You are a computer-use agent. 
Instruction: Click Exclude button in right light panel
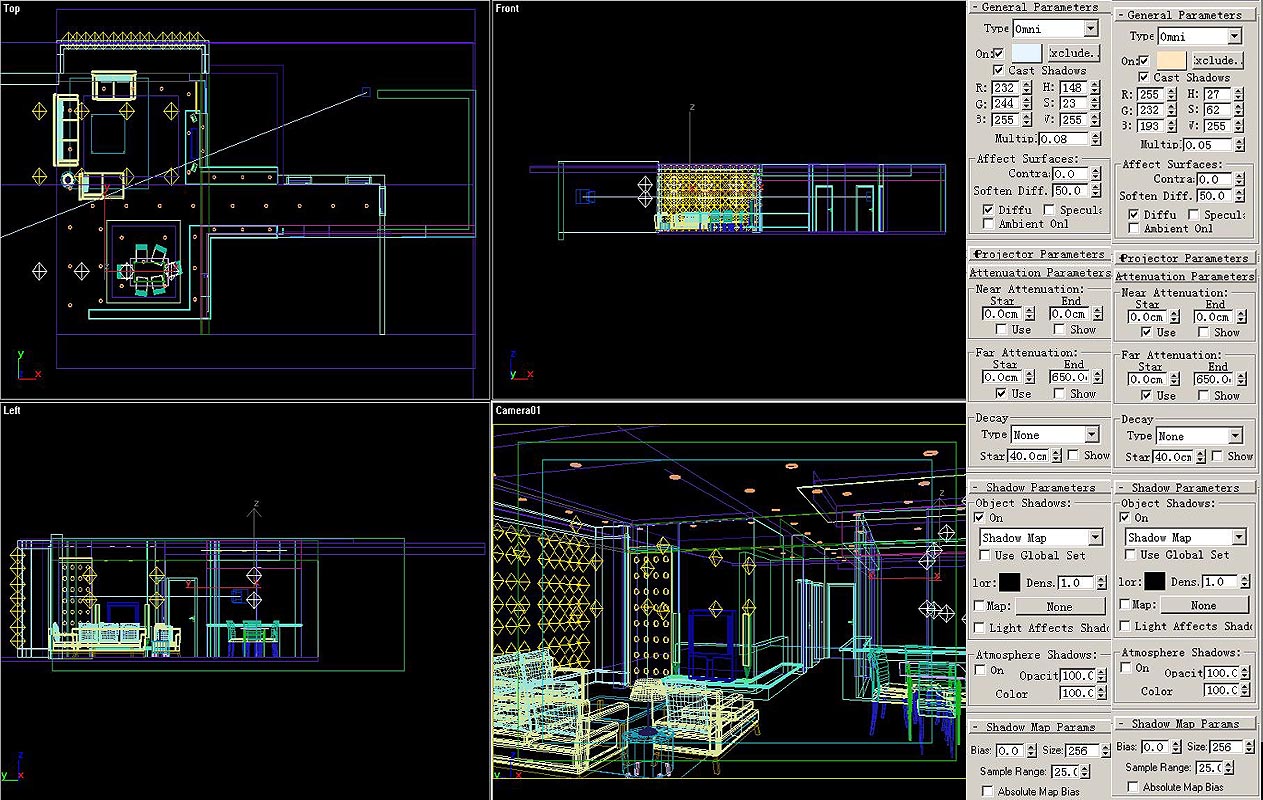[1218, 61]
